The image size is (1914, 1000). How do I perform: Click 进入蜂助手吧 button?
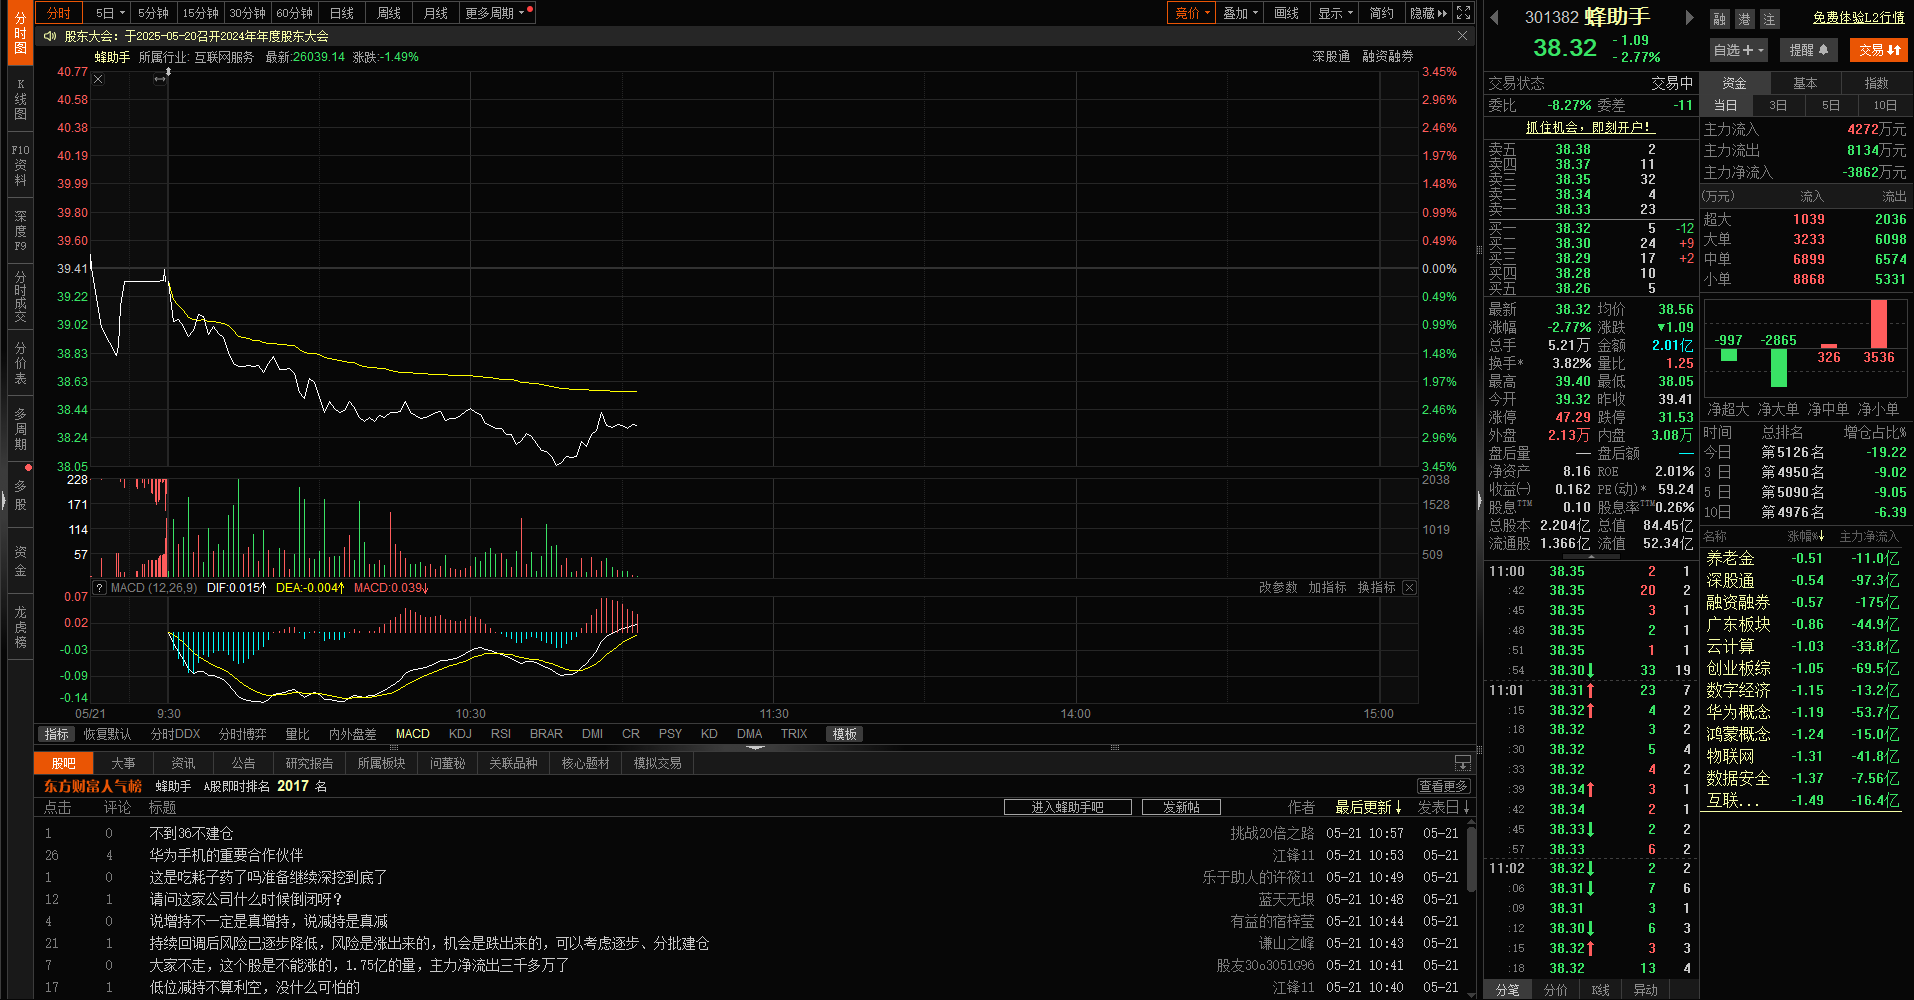pos(1067,807)
